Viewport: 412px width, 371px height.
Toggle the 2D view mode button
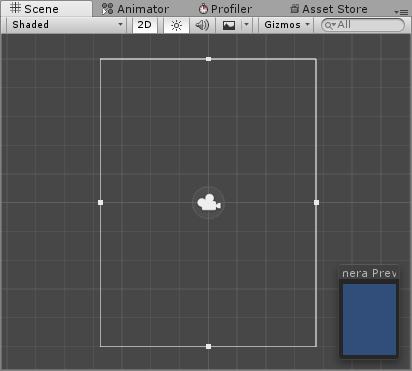point(145,25)
